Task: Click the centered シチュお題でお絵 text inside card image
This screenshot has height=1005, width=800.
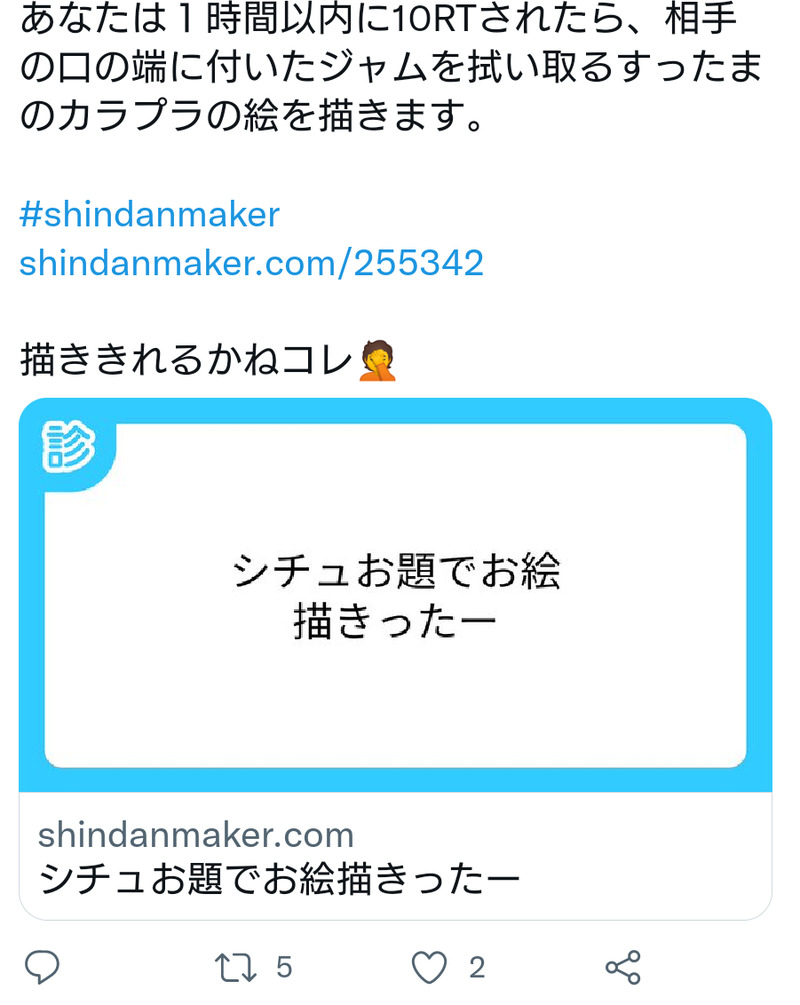Action: tap(396, 570)
